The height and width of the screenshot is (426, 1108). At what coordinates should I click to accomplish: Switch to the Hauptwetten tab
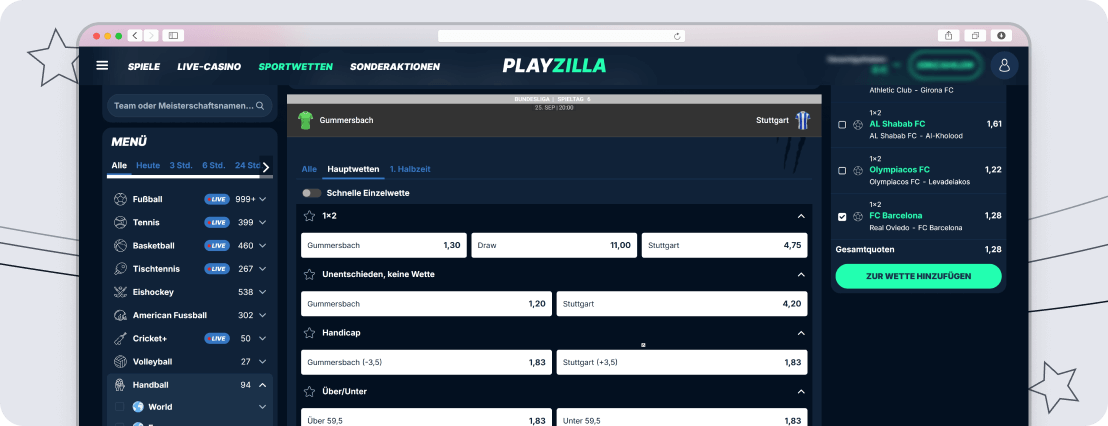click(x=353, y=169)
